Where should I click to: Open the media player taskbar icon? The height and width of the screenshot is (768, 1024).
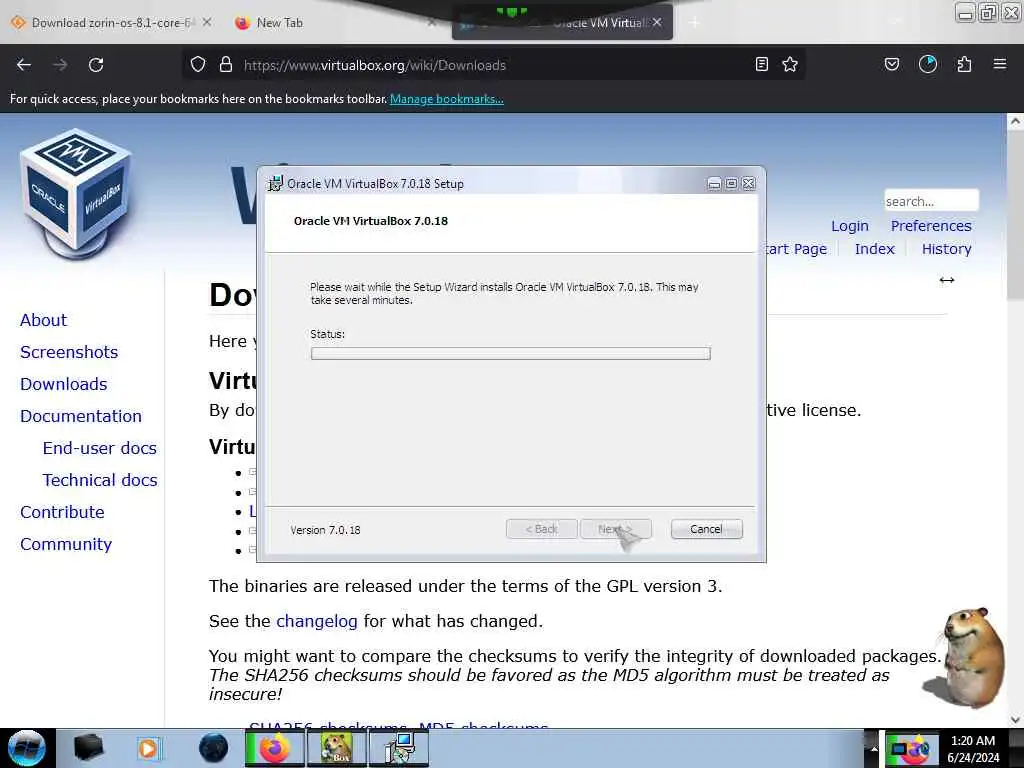148,748
